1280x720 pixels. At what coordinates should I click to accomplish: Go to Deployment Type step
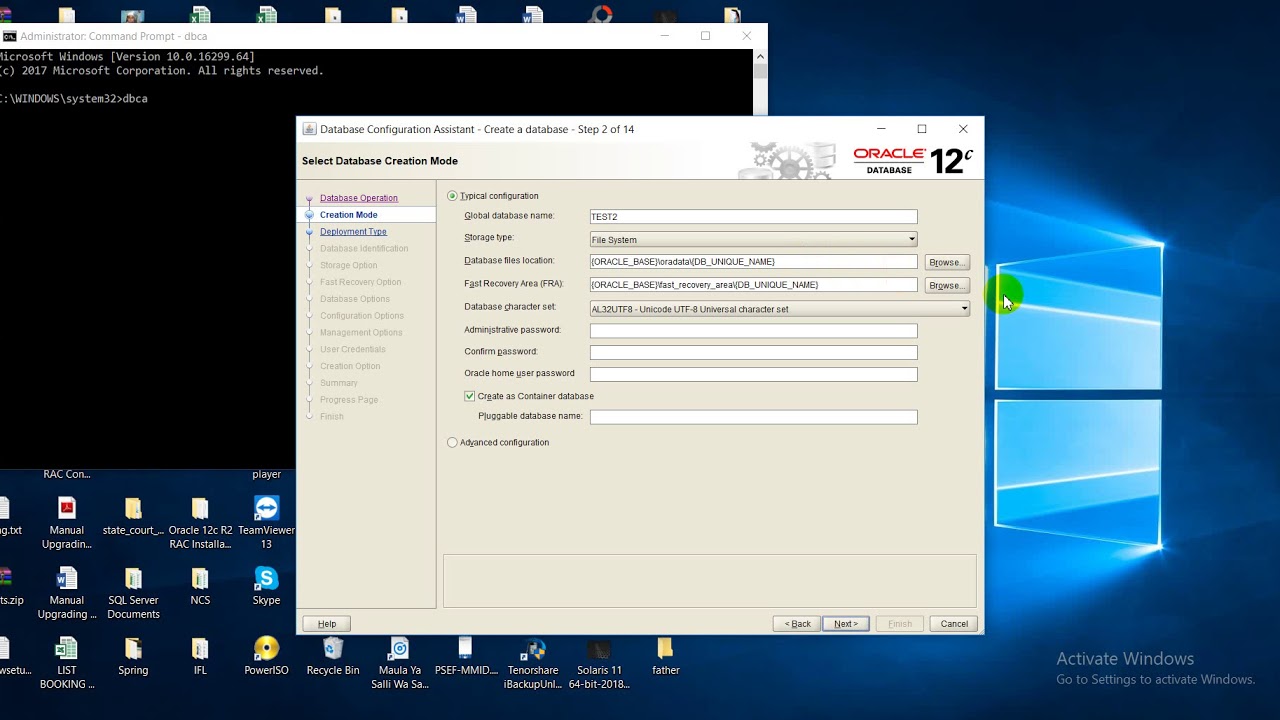pos(353,232)
